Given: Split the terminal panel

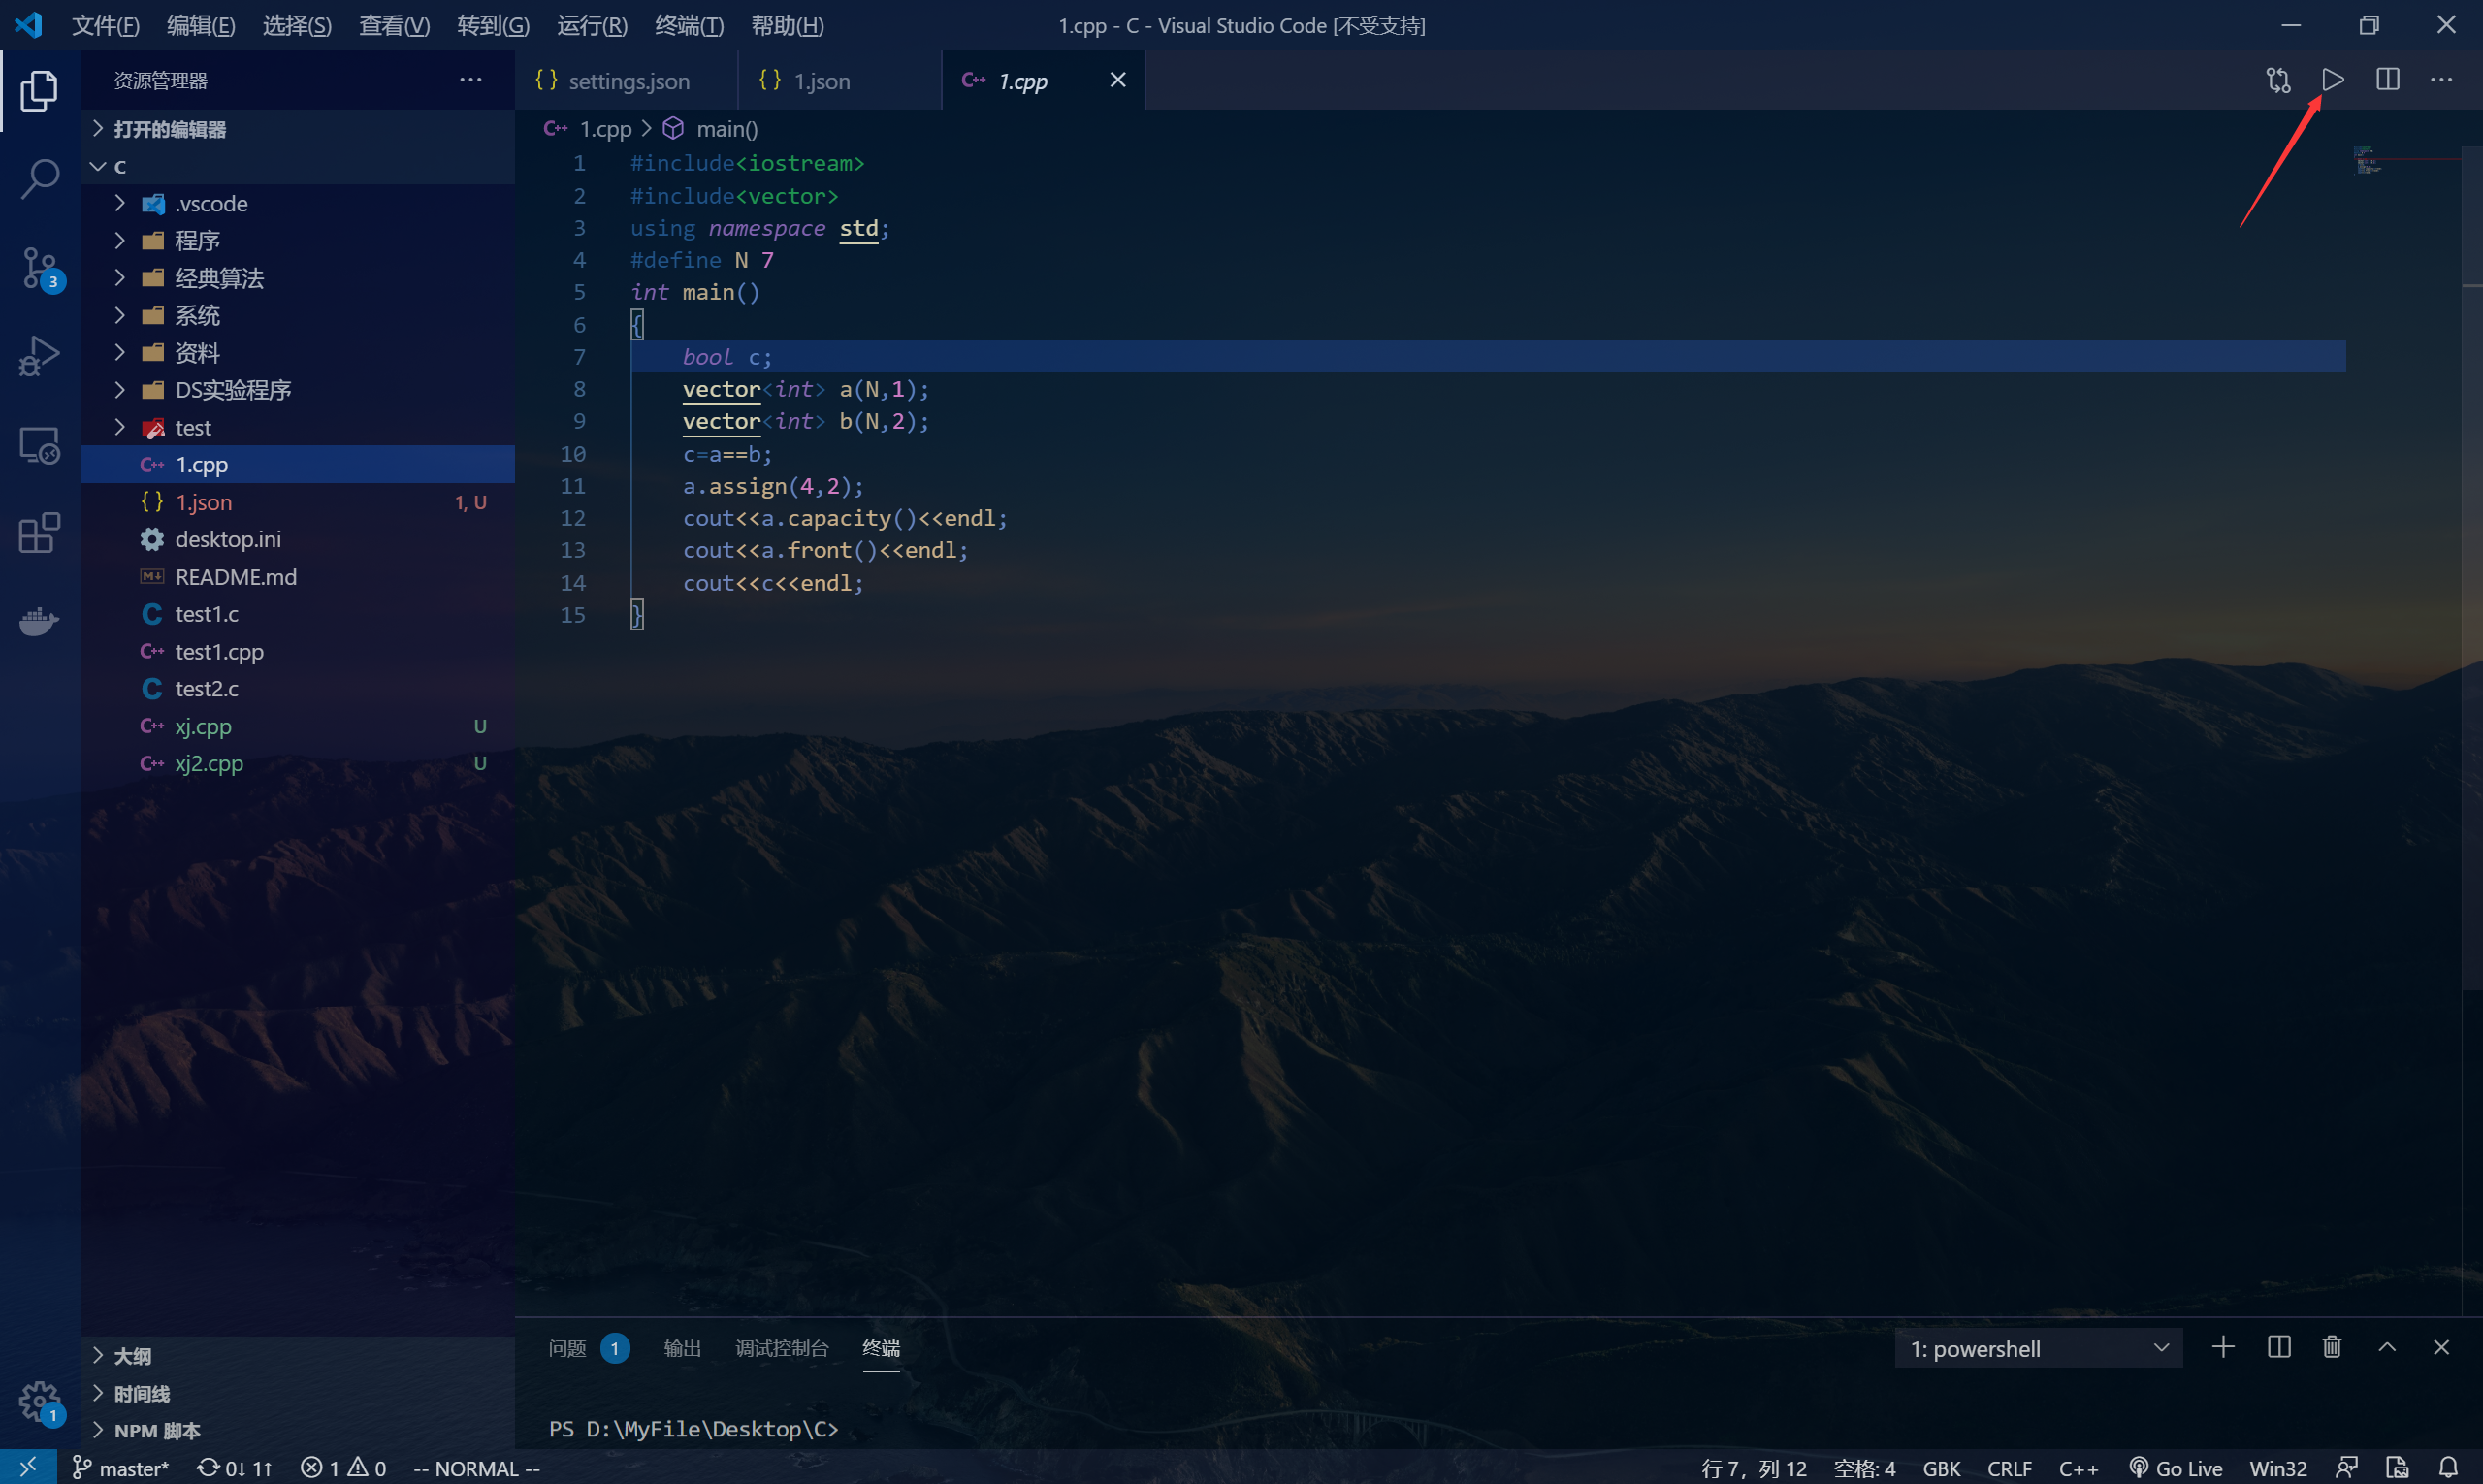Looking at the screenshot, I should tap(2278, 1347).
